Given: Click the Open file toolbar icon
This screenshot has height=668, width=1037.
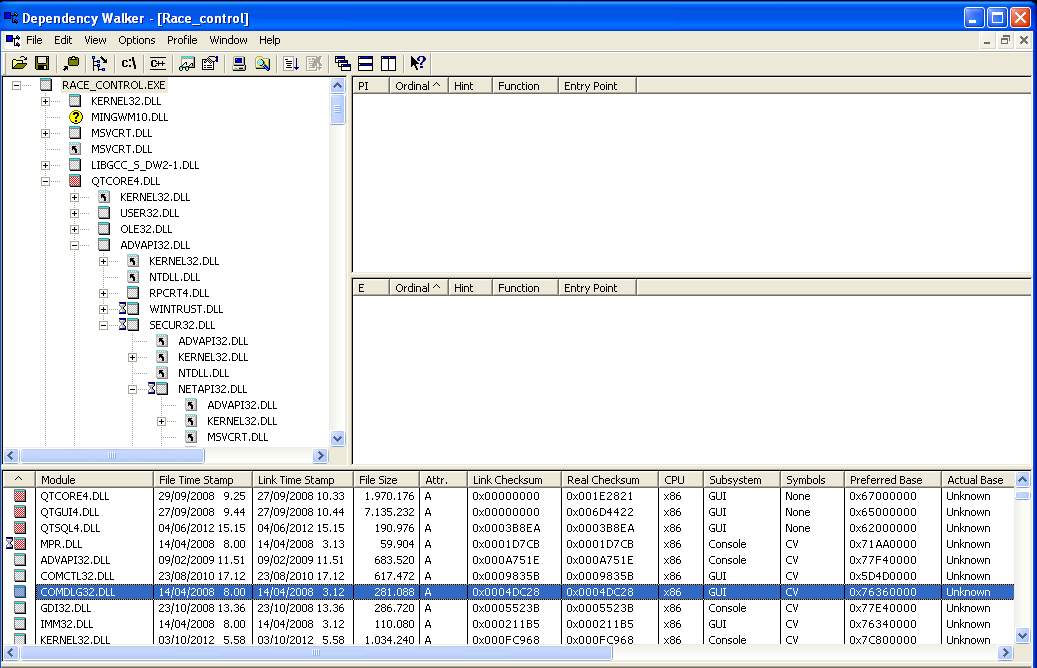Looking at the screenshot, I should pyautogui.click(x=19, y=63).
